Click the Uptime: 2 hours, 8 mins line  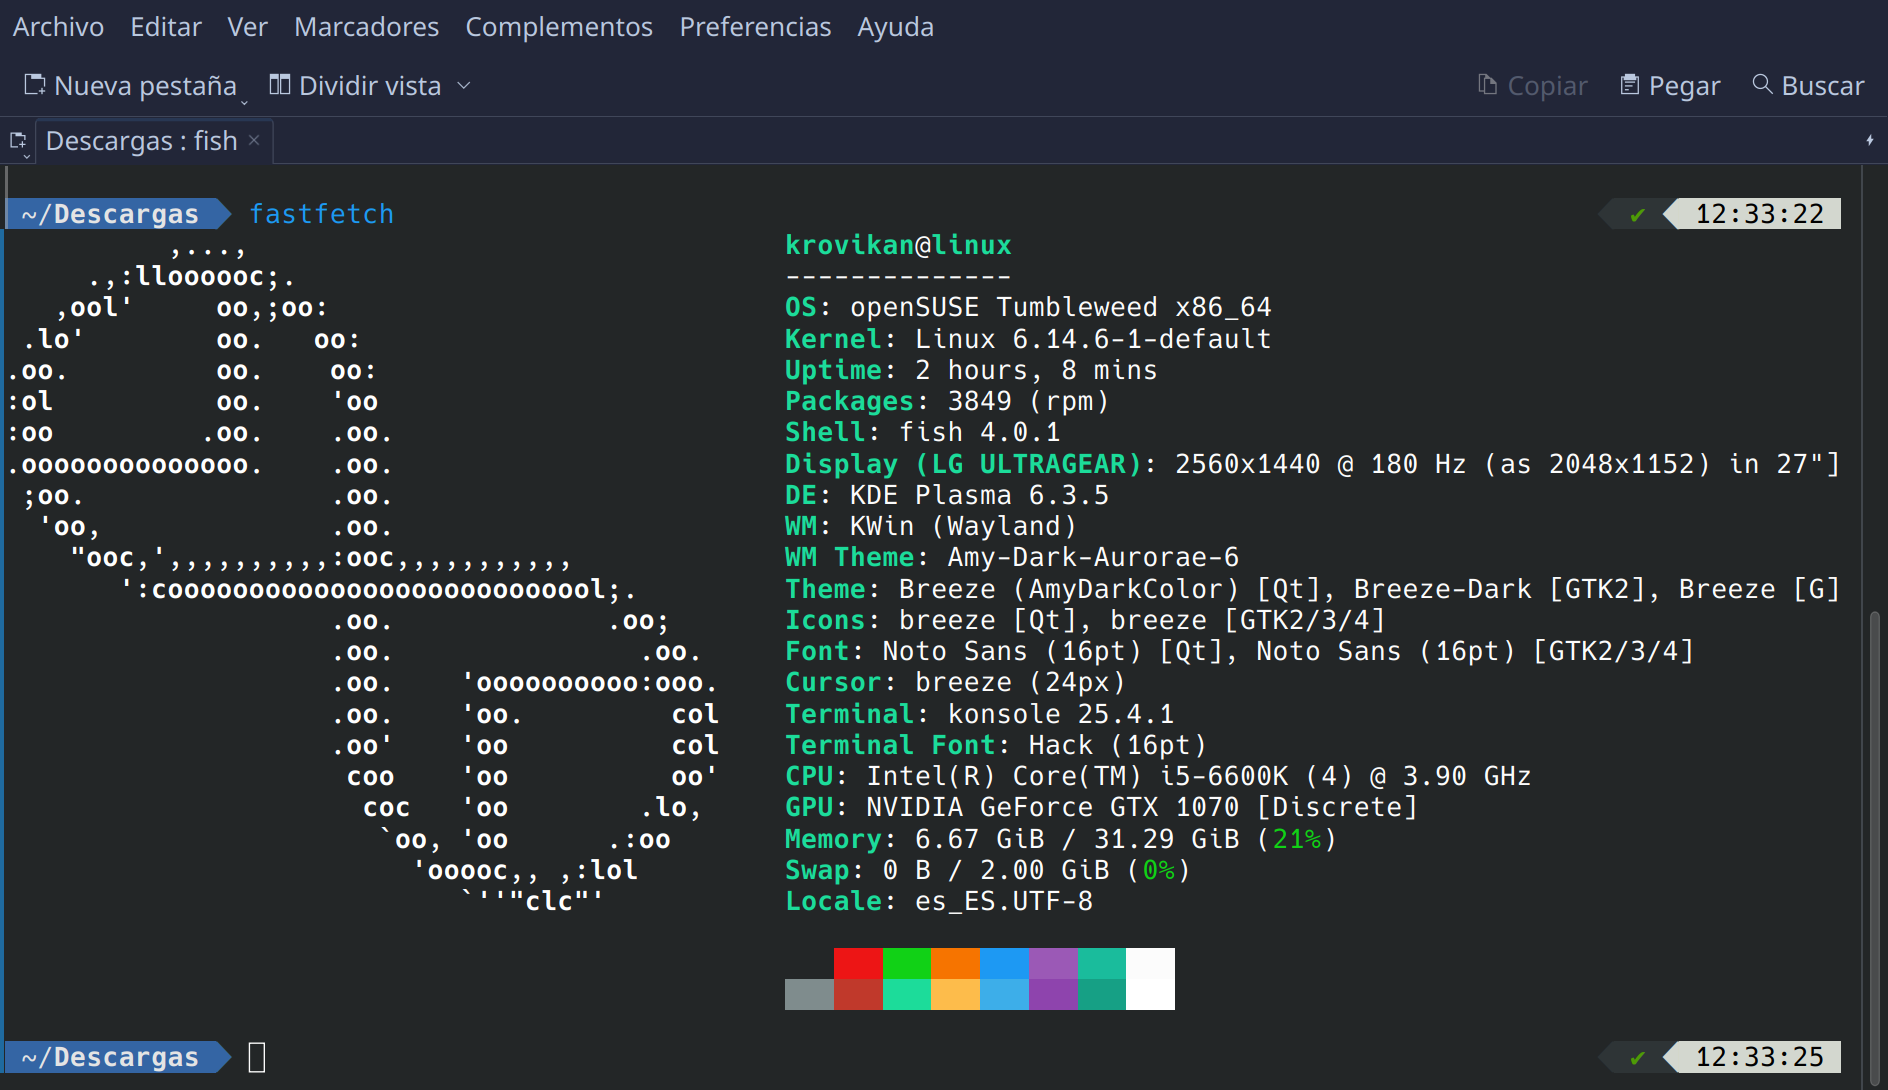971,370
